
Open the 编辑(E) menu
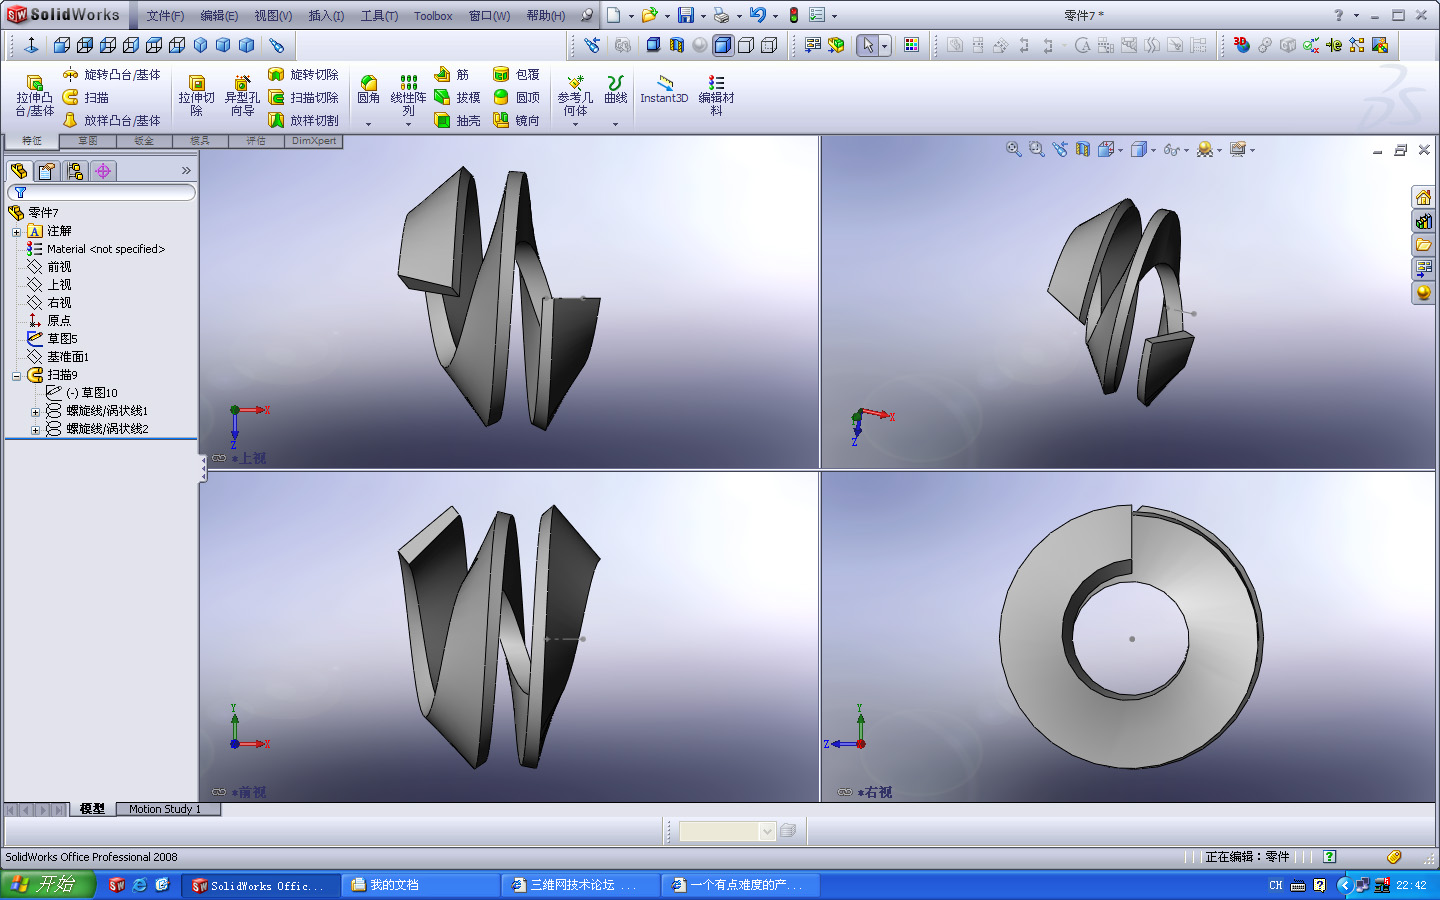click(219, 16)
